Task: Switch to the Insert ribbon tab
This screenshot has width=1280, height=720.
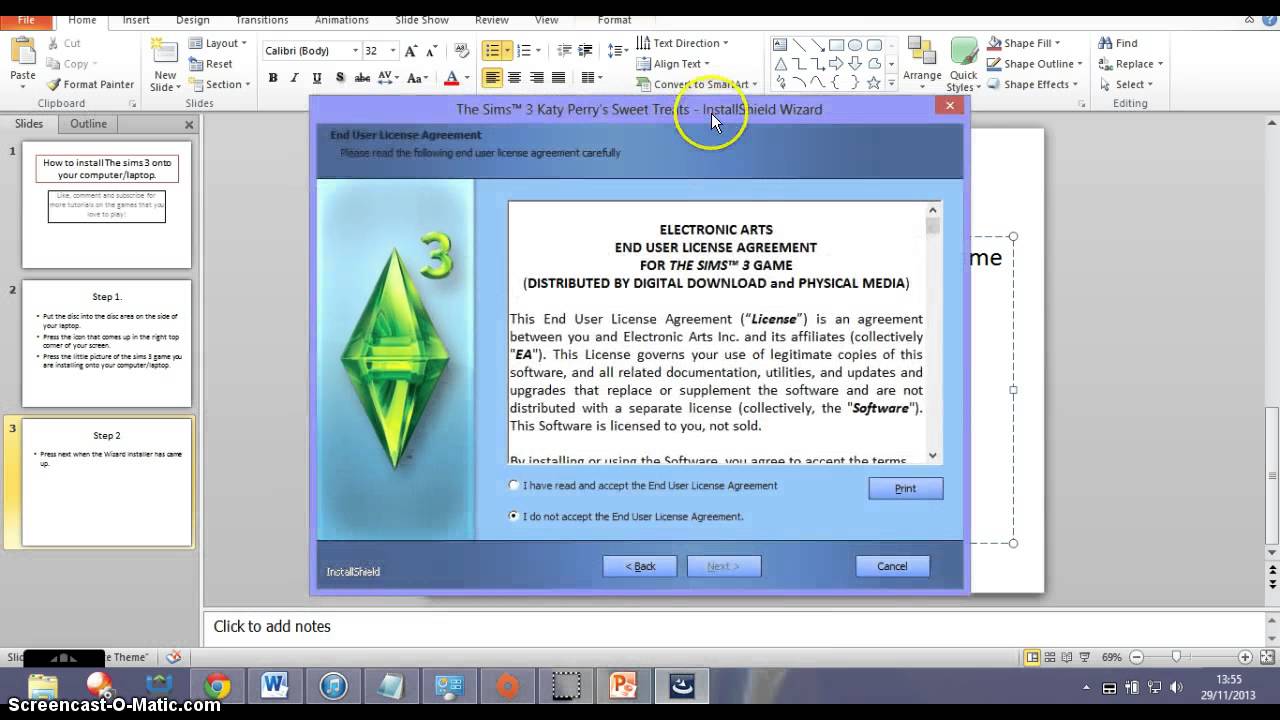Action: 136,20
